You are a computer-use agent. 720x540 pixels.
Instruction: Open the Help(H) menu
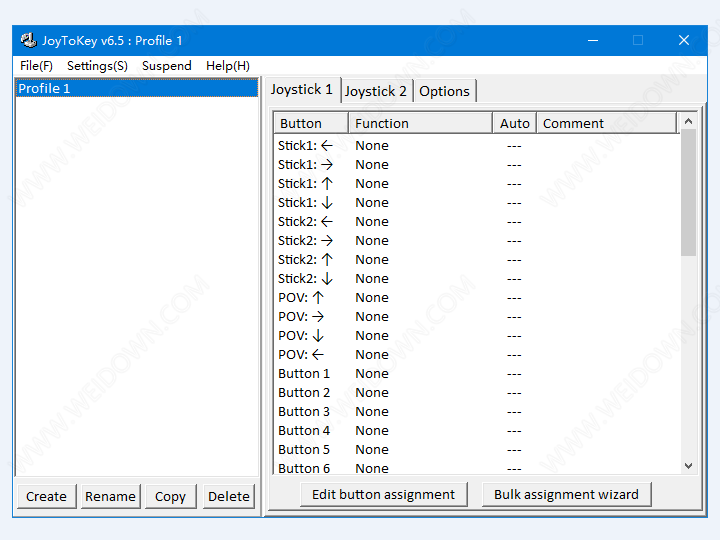click(x=227, y=66)
